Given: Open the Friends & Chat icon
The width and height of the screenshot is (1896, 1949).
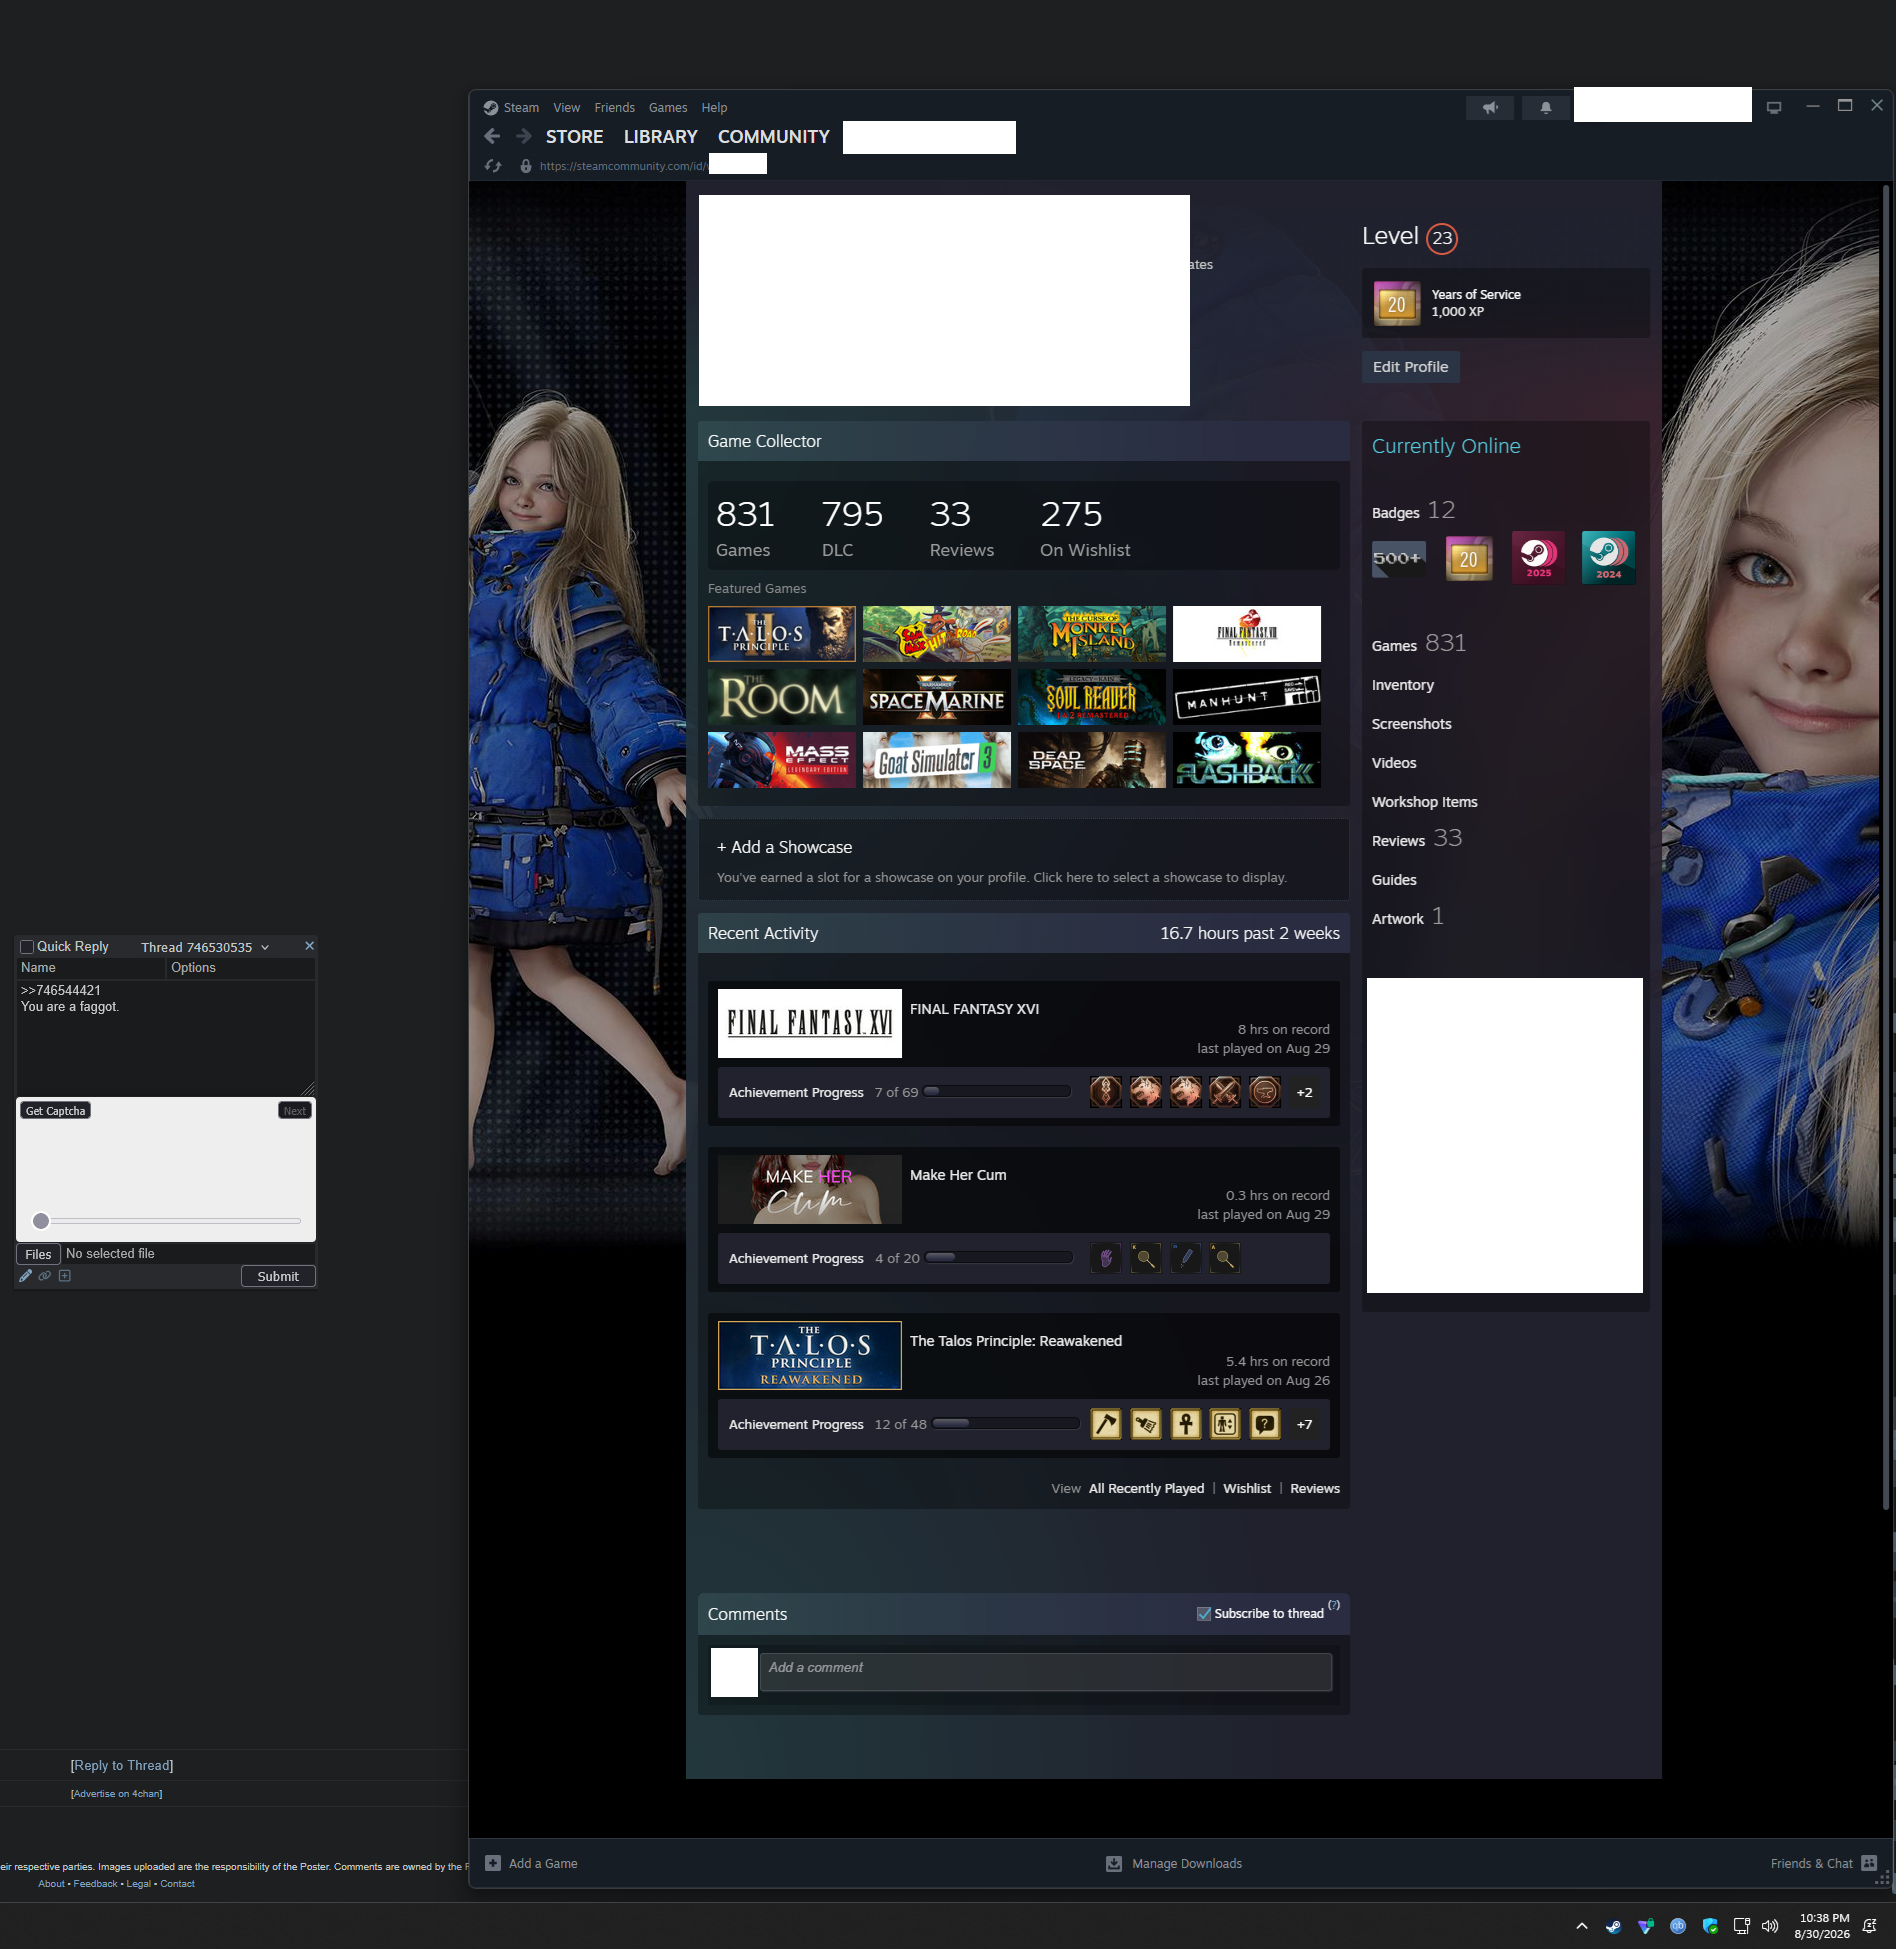Looking at the screenshot, I should coord(1869,1863).
